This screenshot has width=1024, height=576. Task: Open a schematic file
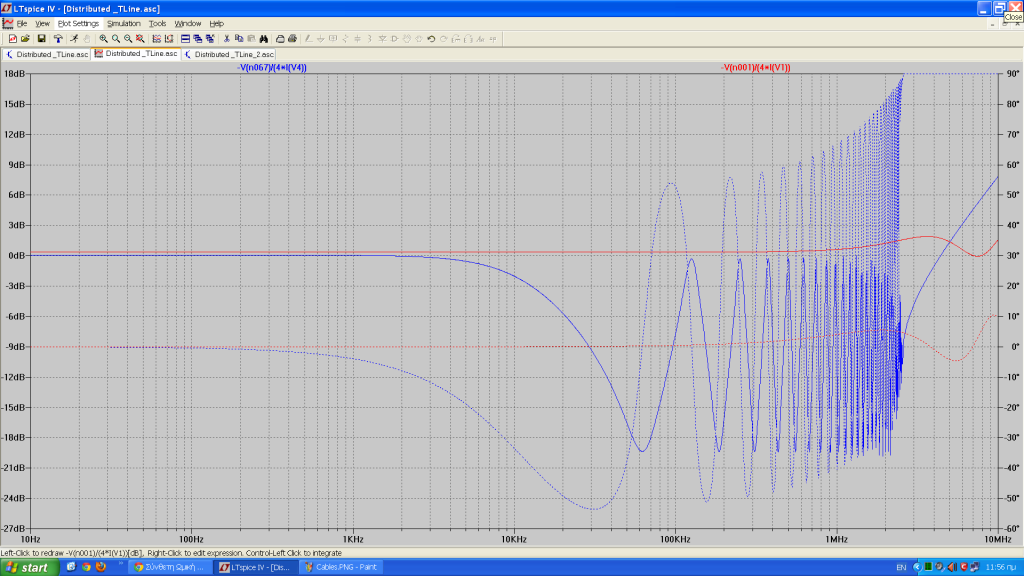click(x=24, y=39)
